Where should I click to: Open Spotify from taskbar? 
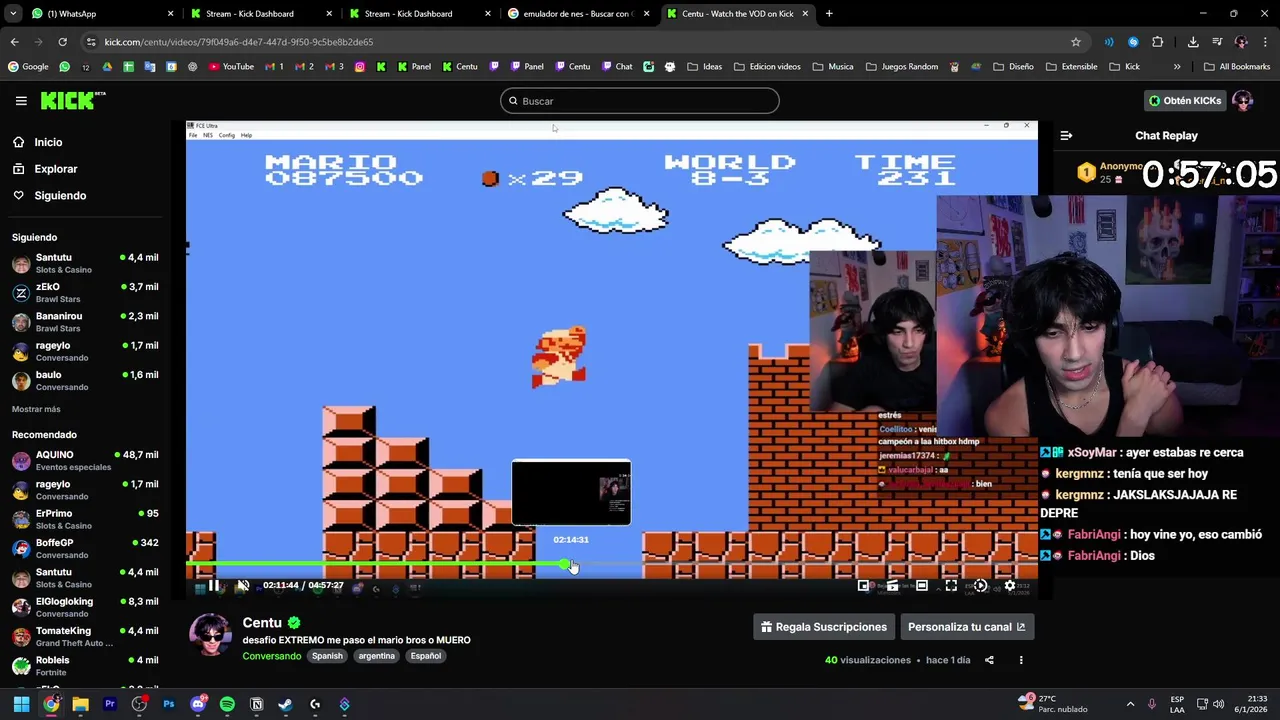click(x=227, y=704)
